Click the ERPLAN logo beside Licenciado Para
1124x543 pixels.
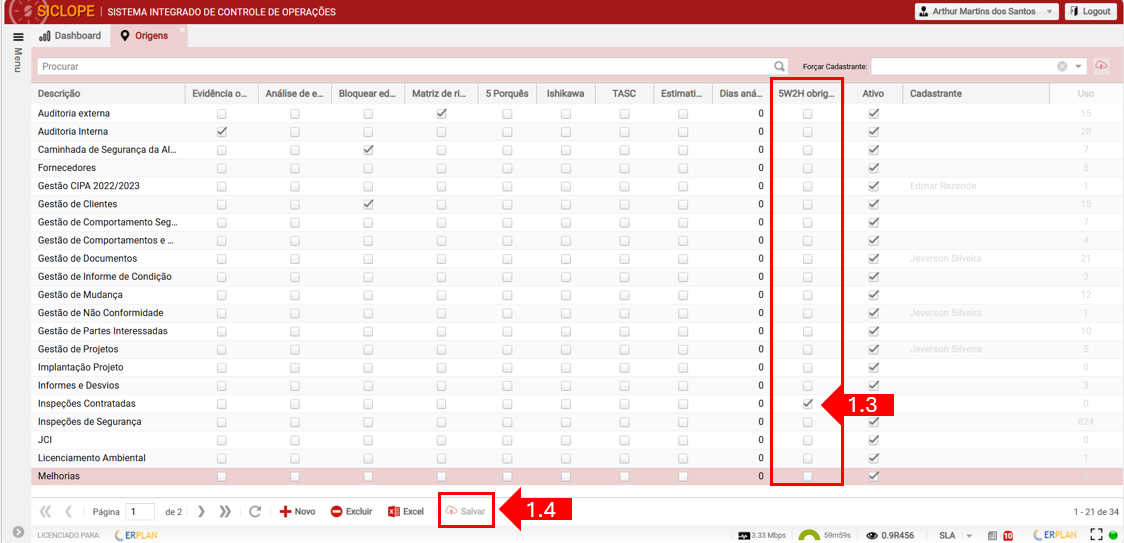(x=136, y=535)
